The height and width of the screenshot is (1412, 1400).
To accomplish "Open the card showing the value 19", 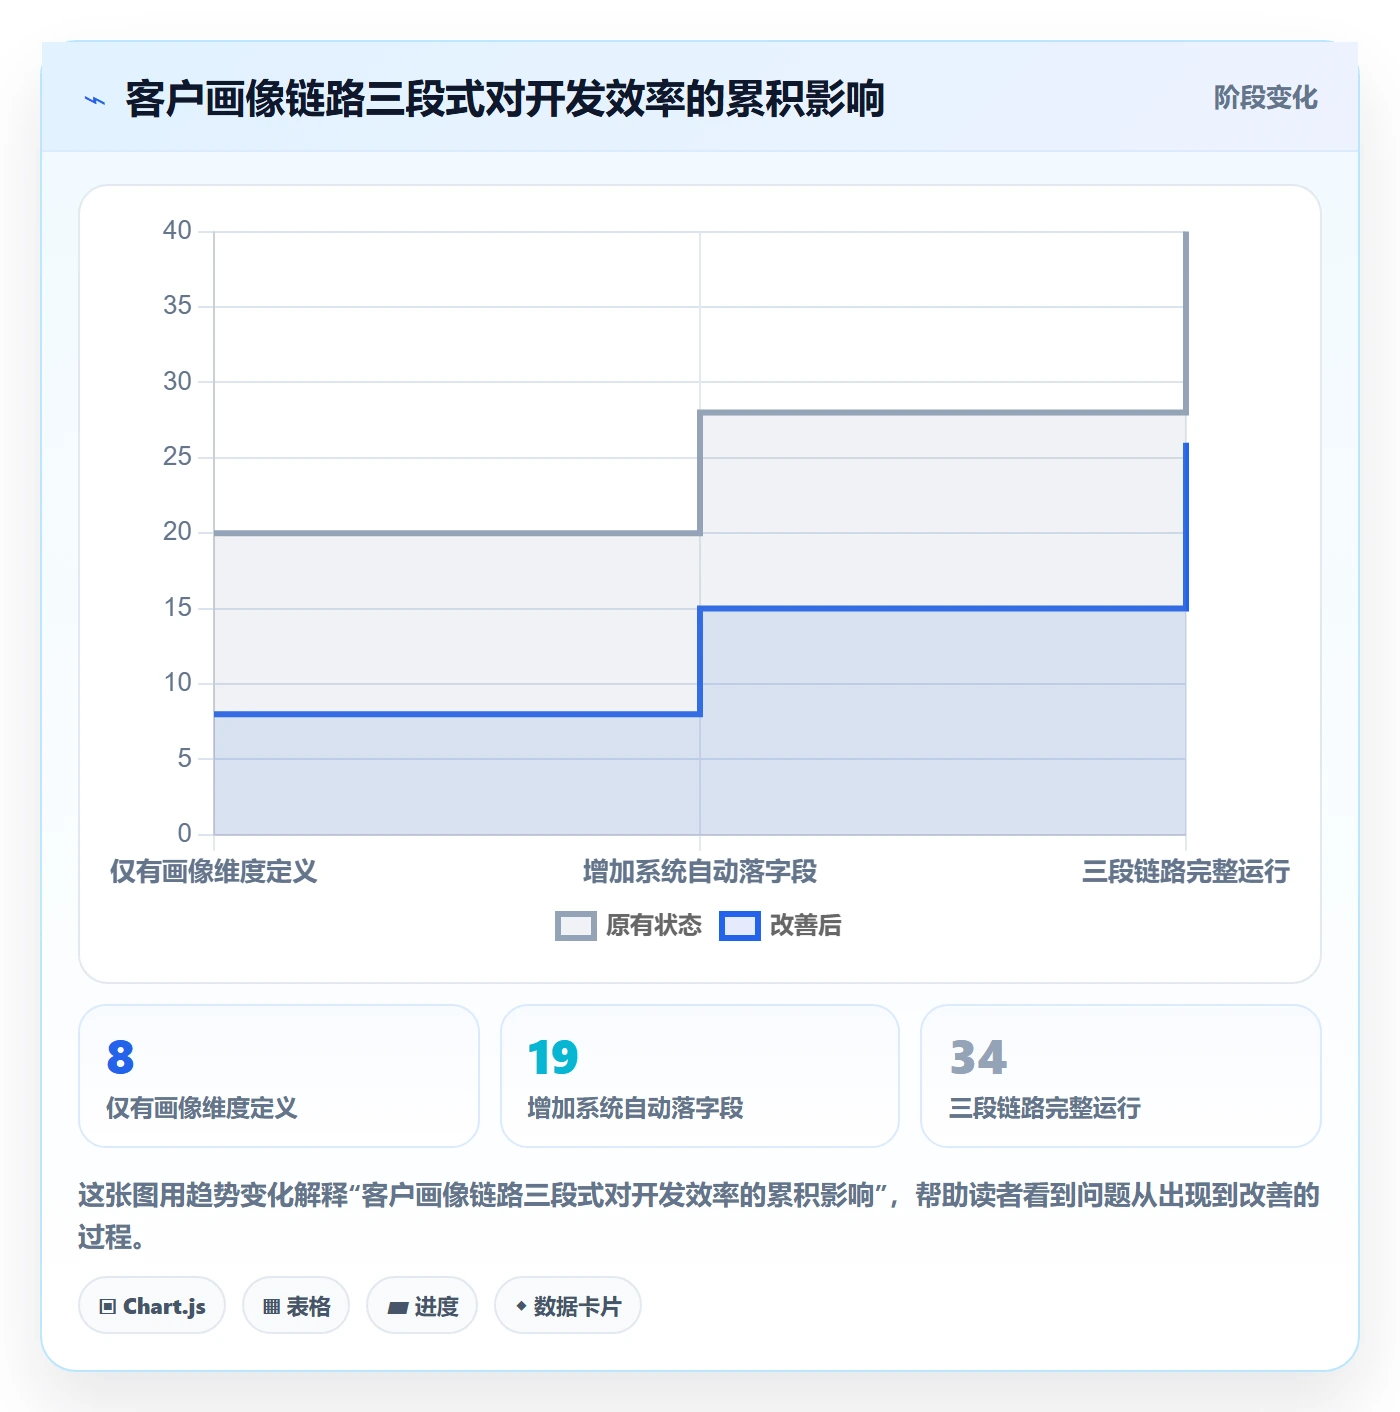I will pyautogui.click(x=700, y=1076).
